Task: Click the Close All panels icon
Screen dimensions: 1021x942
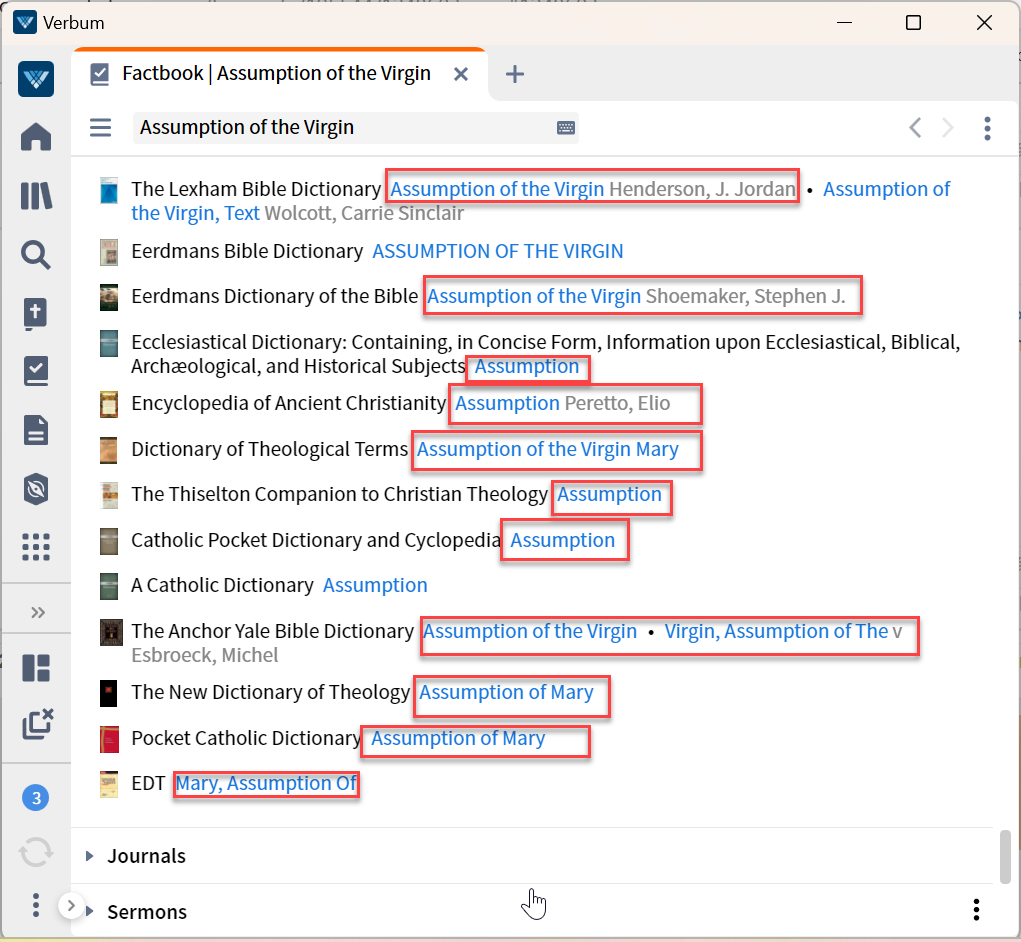Action: click(37, 723)
